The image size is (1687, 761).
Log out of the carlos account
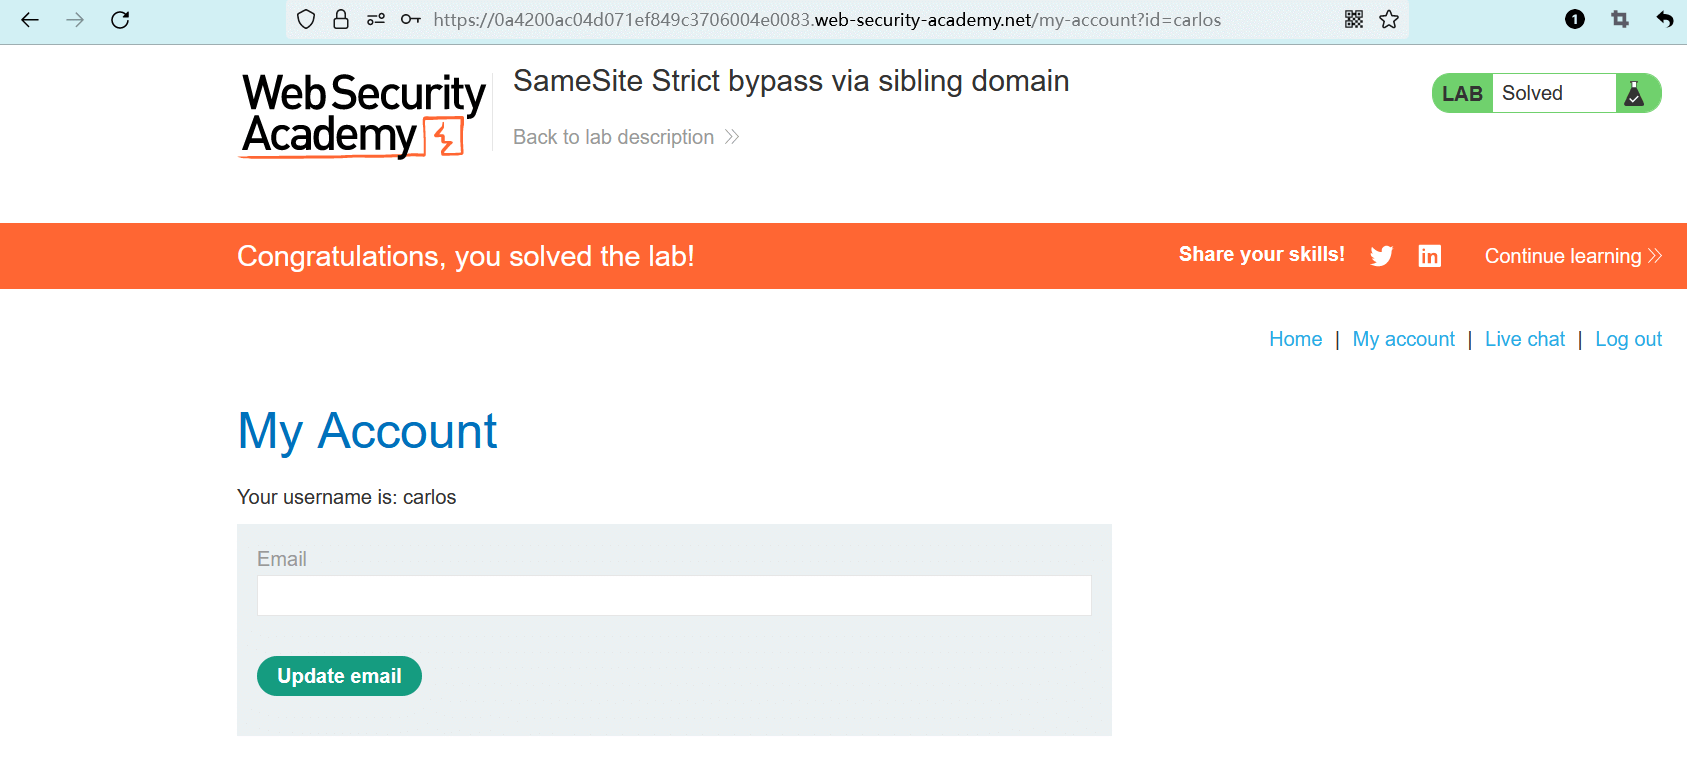click(x=1628, y=339)
